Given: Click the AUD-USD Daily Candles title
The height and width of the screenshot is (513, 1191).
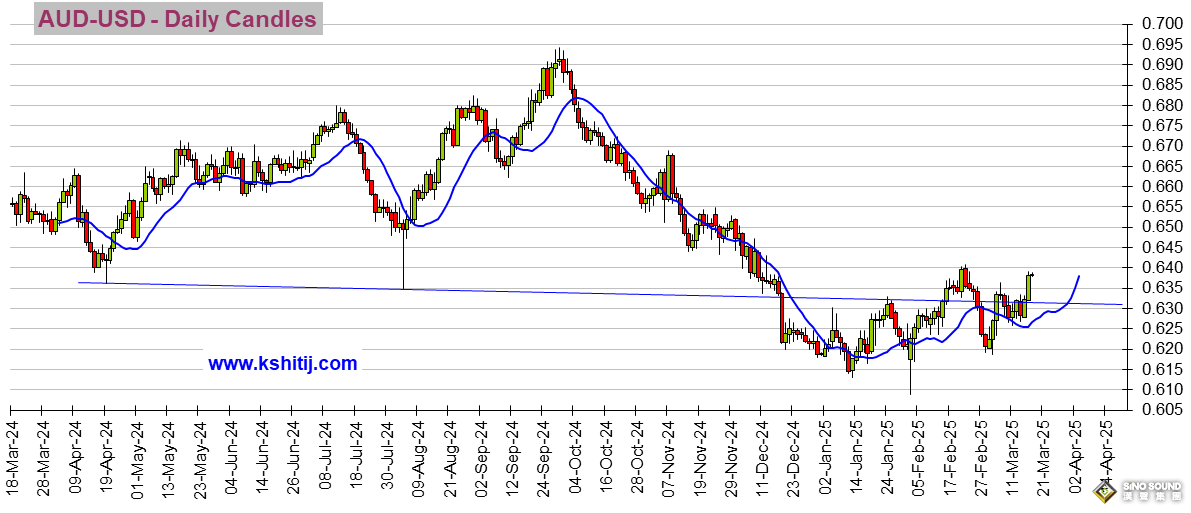Looking at the screenshot, I should pyautogui.click(x=178, y=19).
